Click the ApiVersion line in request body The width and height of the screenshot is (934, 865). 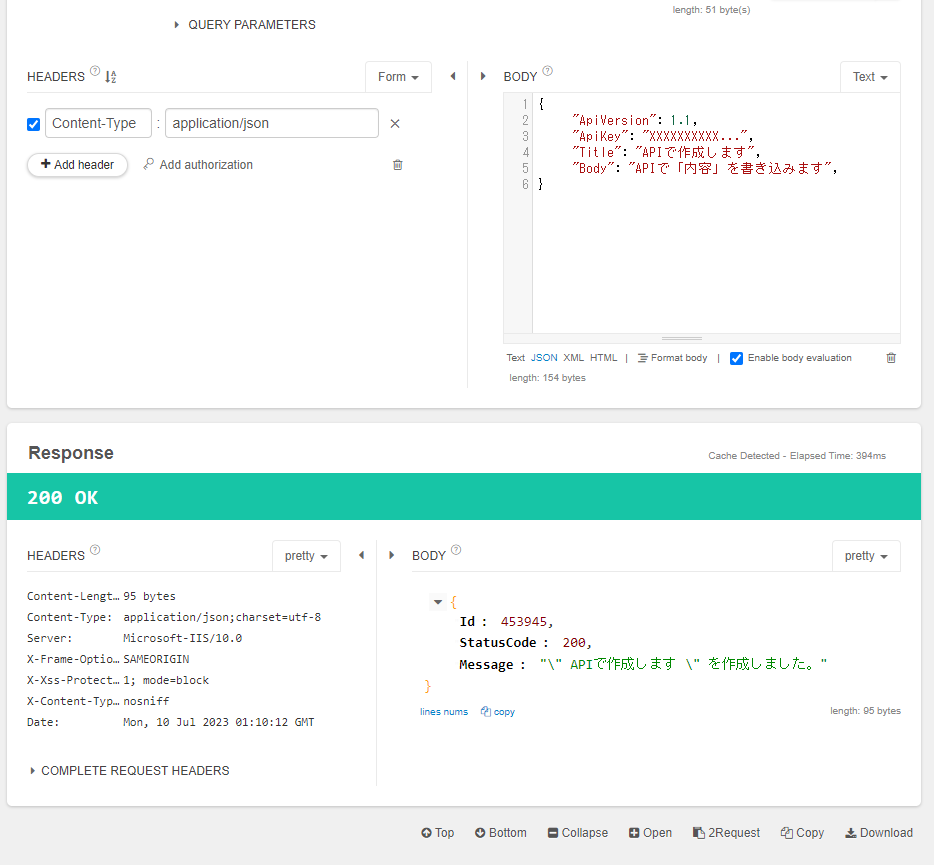point(634,120)
